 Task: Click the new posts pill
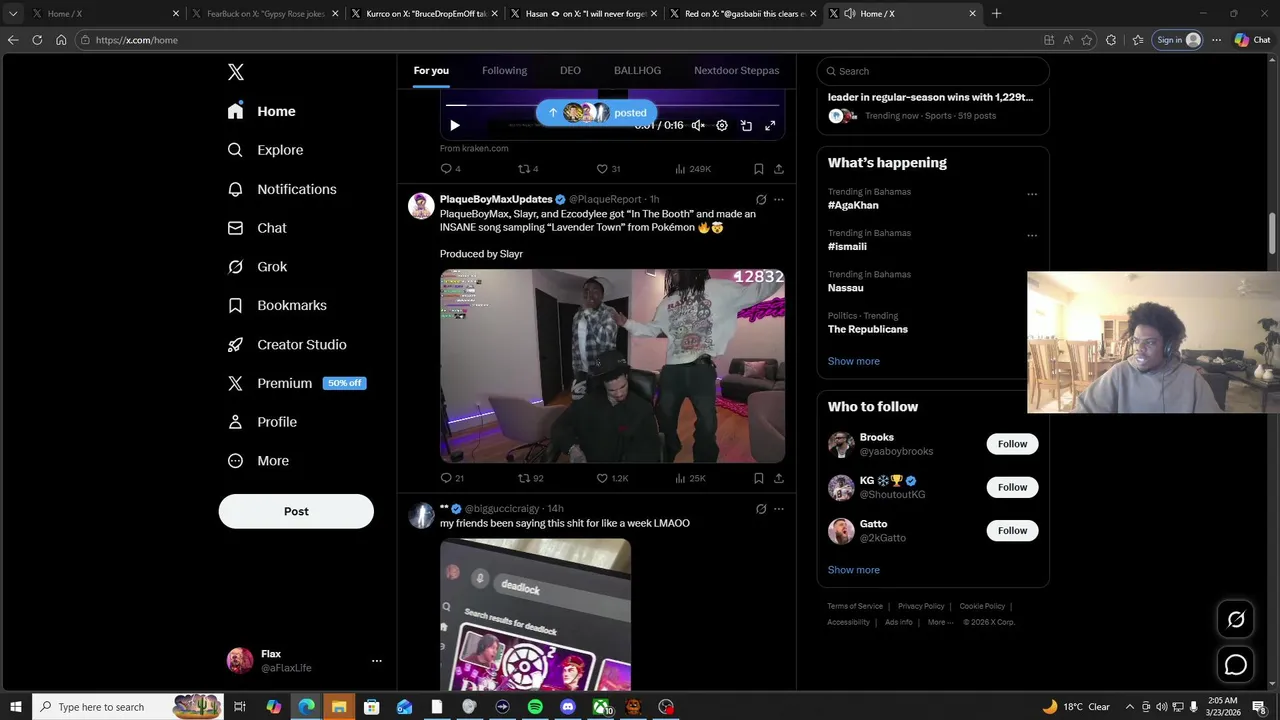point(597,113)
